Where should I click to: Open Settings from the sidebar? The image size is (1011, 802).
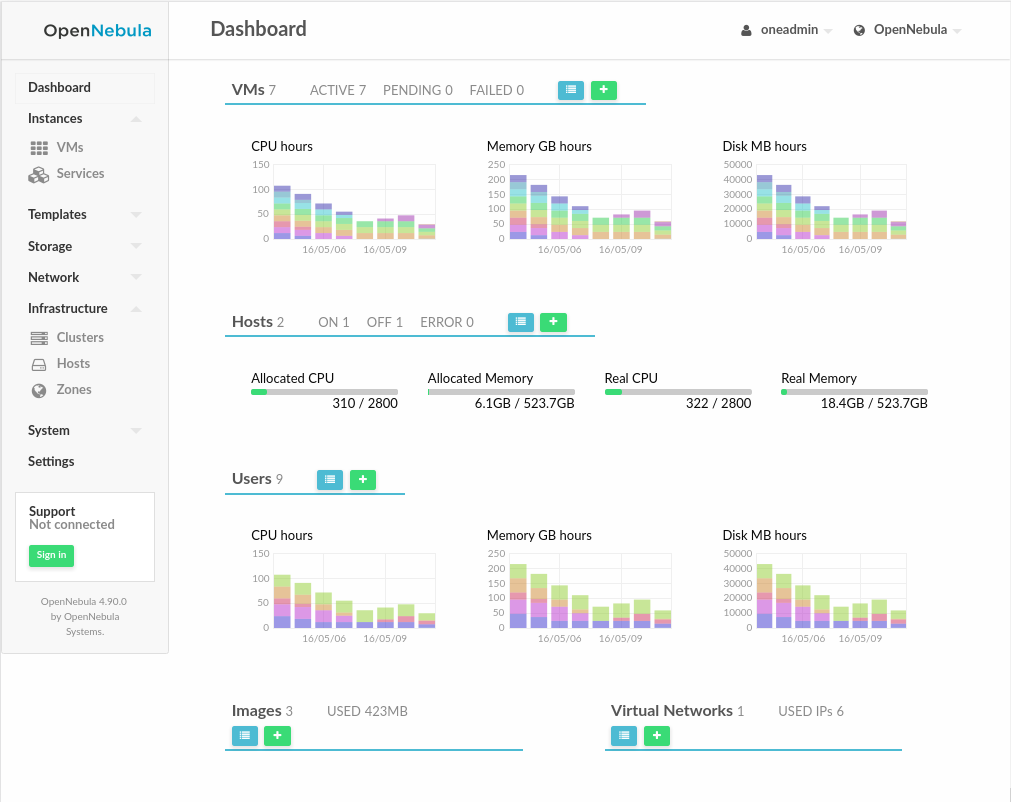[51, 461]
